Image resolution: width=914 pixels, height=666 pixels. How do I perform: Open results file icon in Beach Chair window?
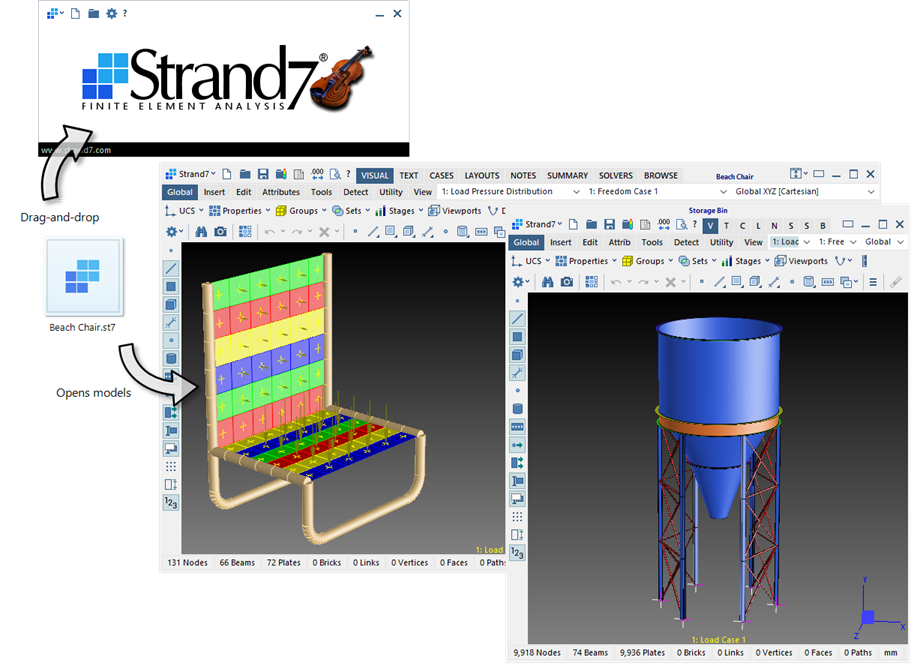pyautogui.click(x=281, y=174)
